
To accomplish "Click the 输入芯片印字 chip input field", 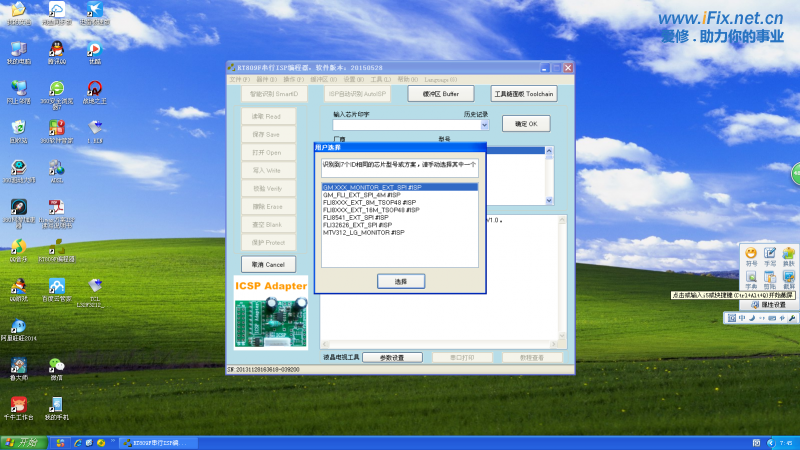I will point(407,124).
